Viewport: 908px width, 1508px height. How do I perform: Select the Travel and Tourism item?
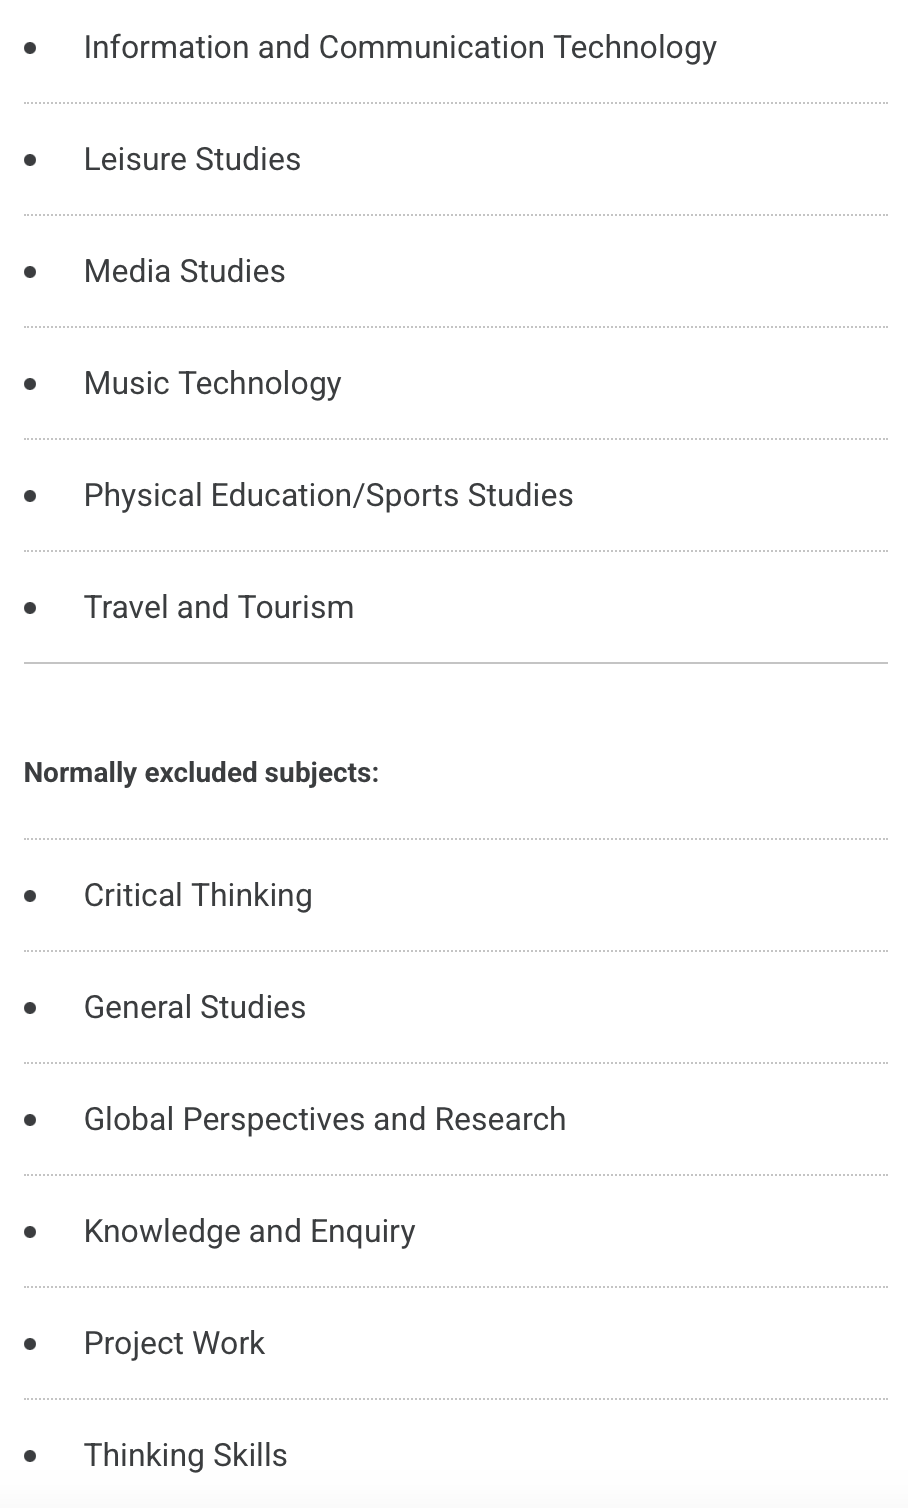(x=218, y=607)
